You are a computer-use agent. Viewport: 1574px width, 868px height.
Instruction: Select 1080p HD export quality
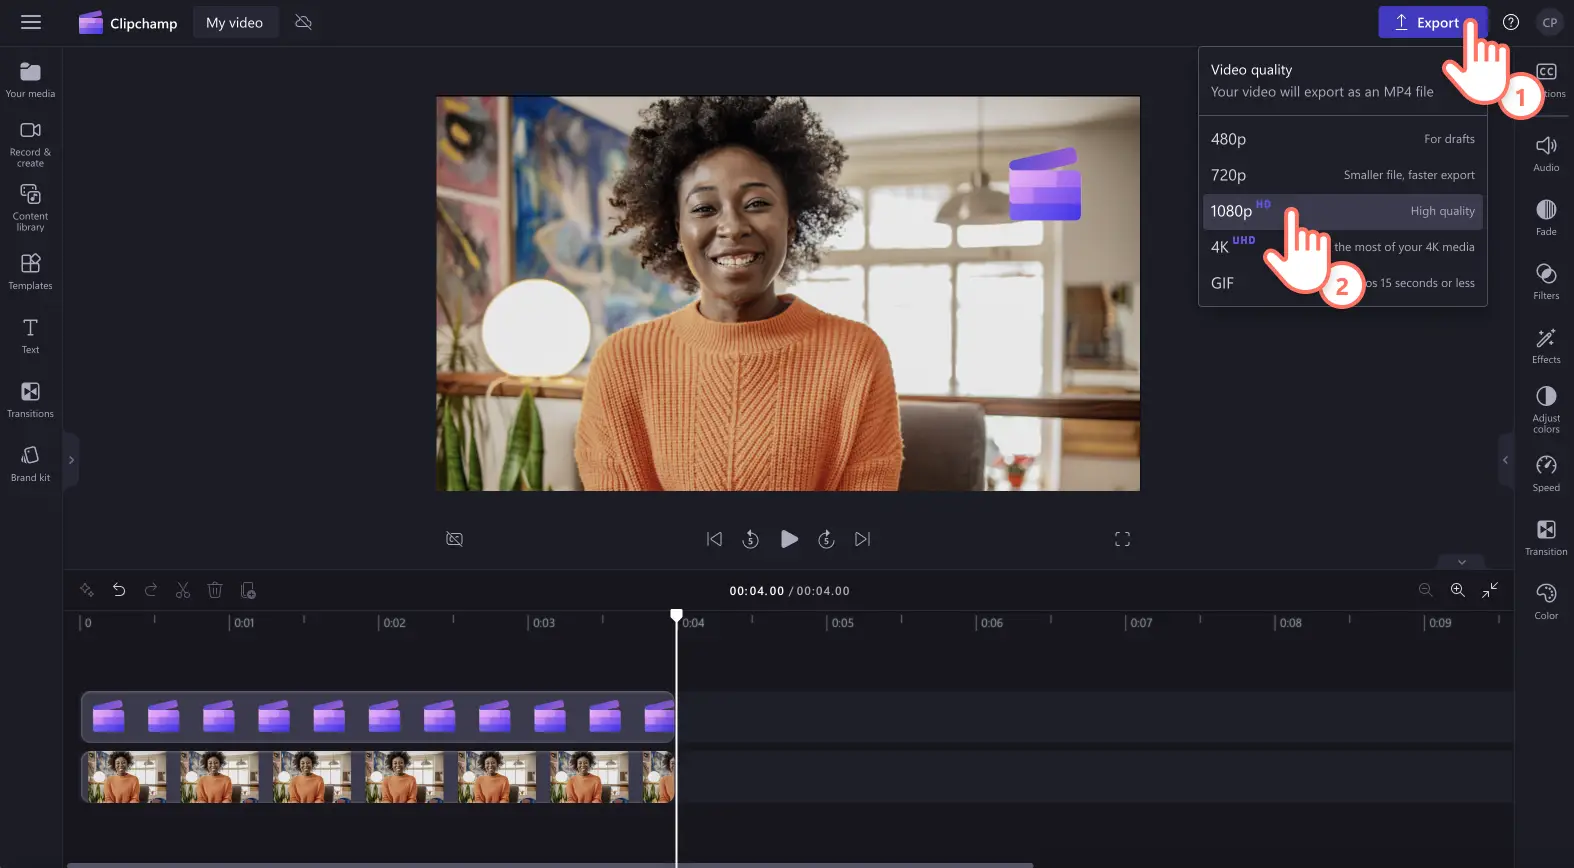tap(1342, 211)
